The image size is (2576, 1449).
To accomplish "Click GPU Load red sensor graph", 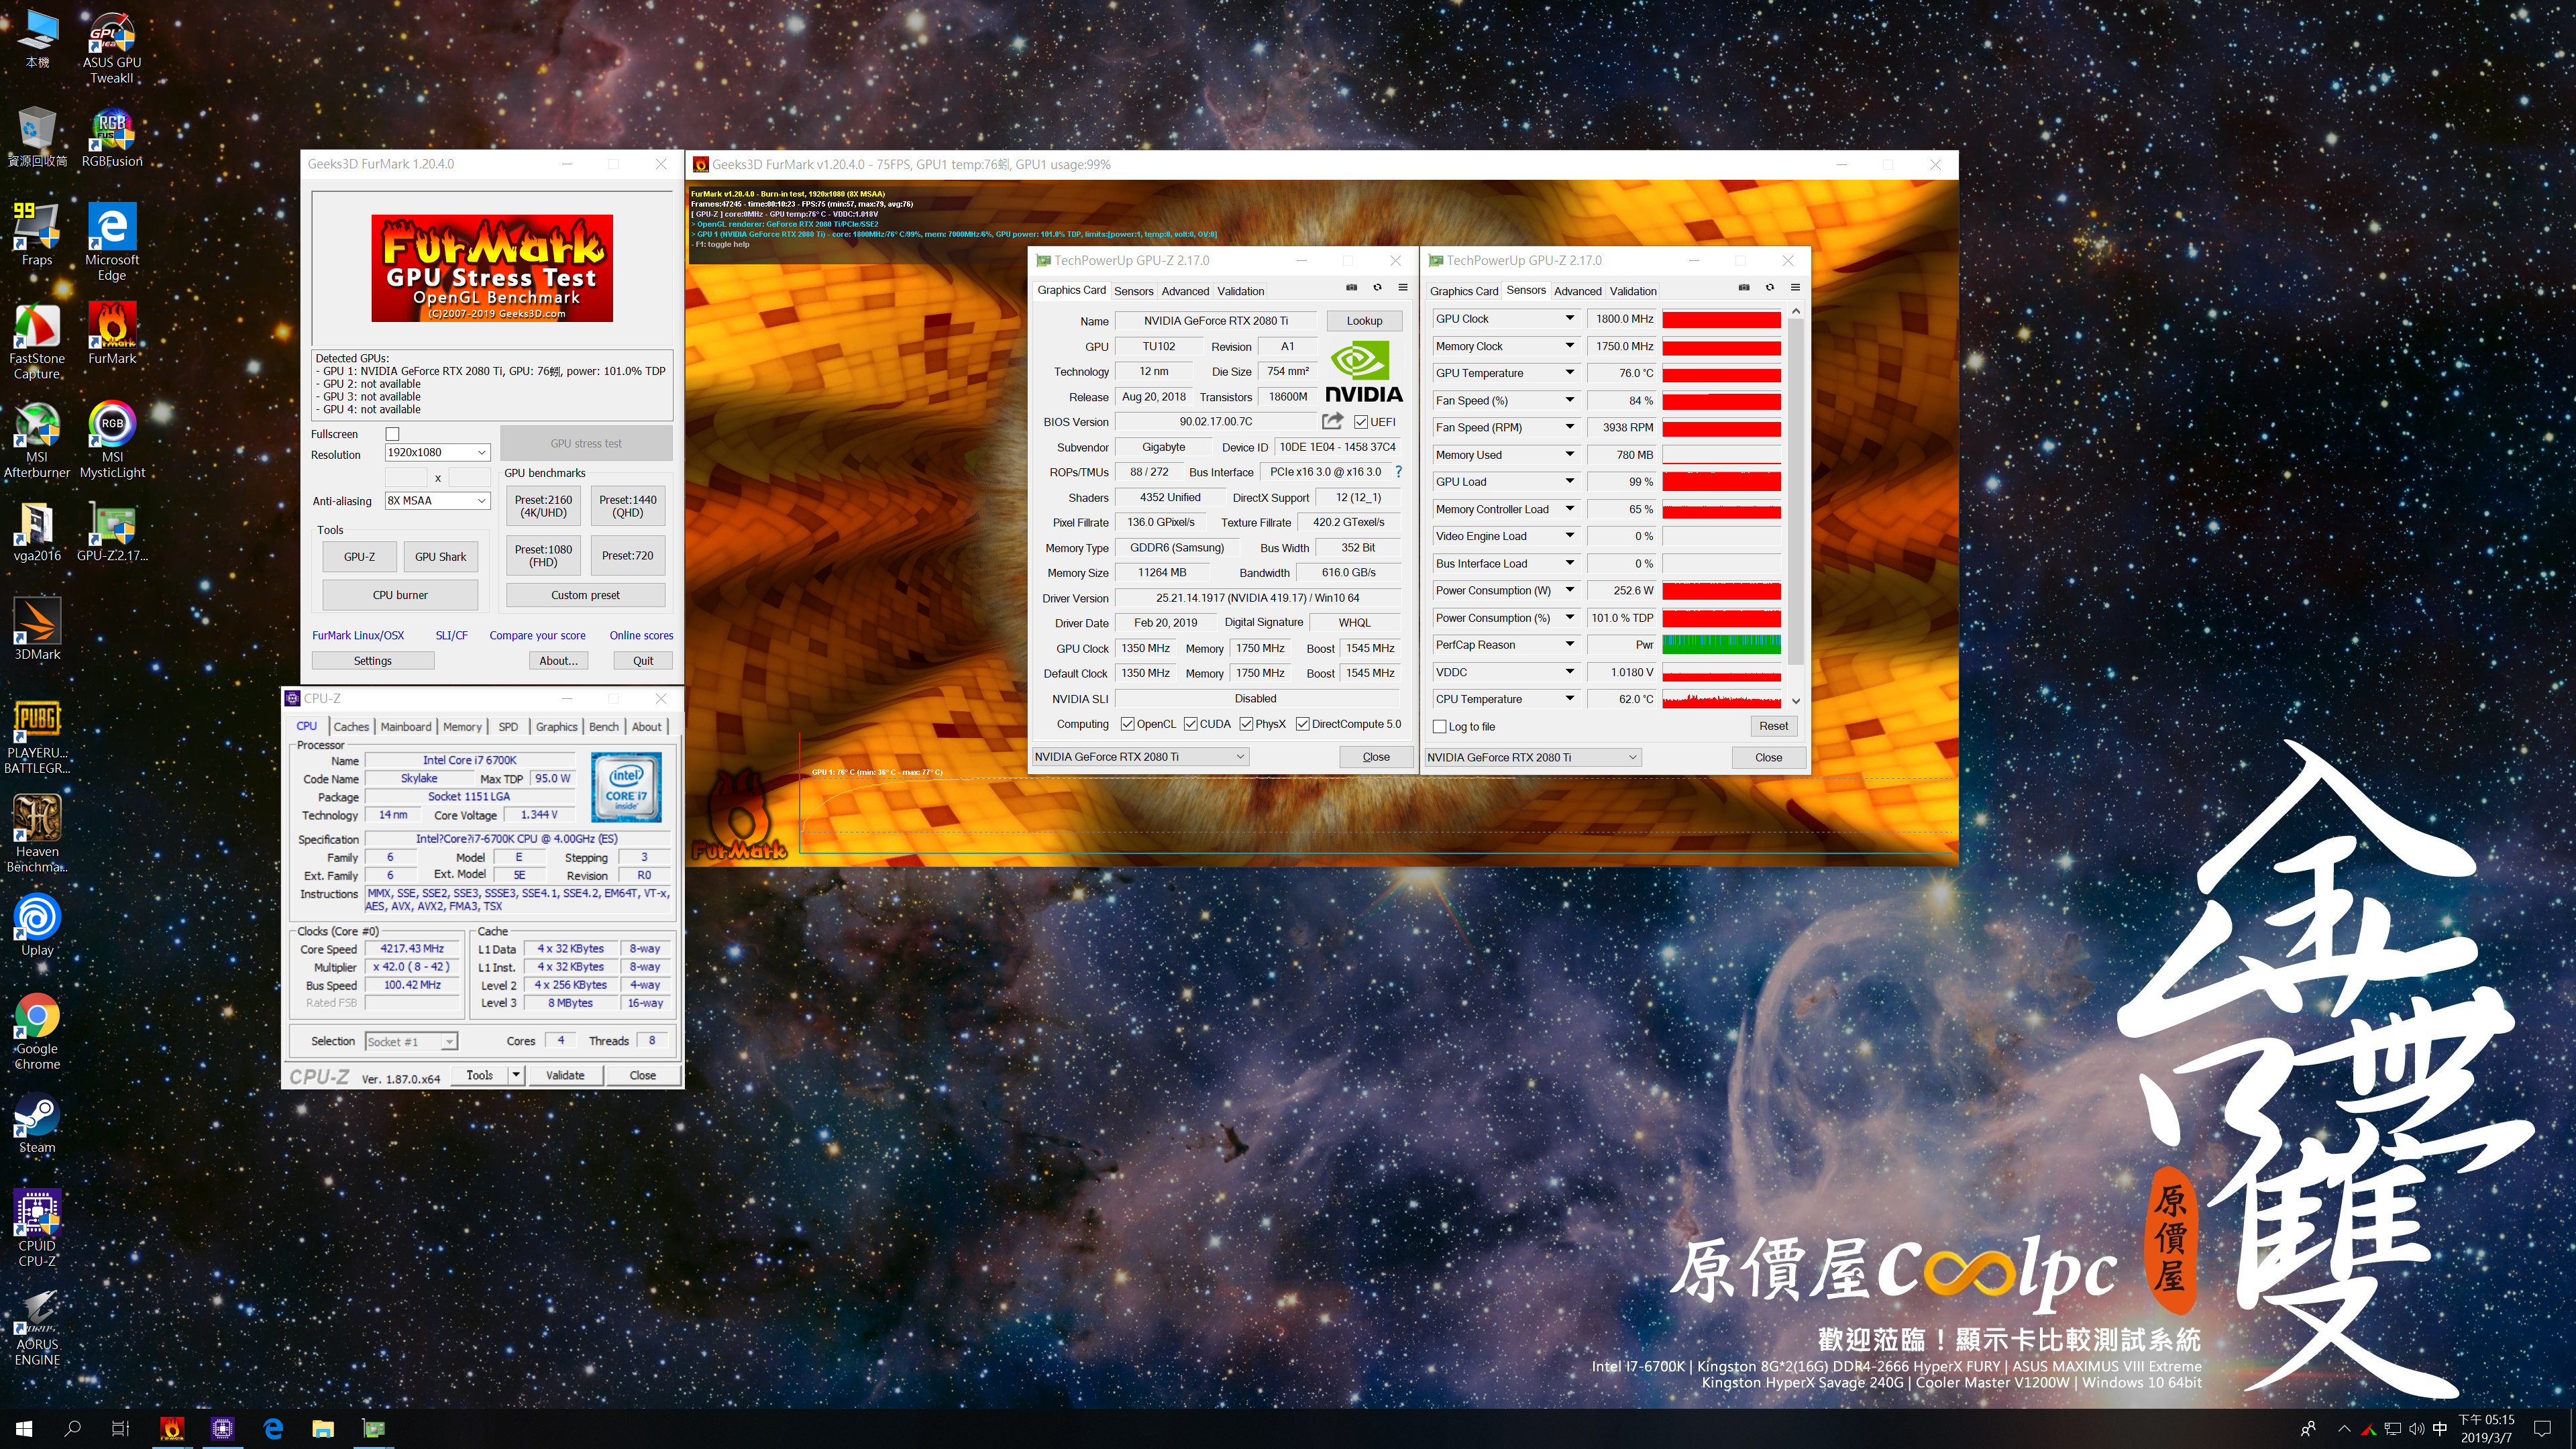I will pyautogui.click(x=1721, y=482).
